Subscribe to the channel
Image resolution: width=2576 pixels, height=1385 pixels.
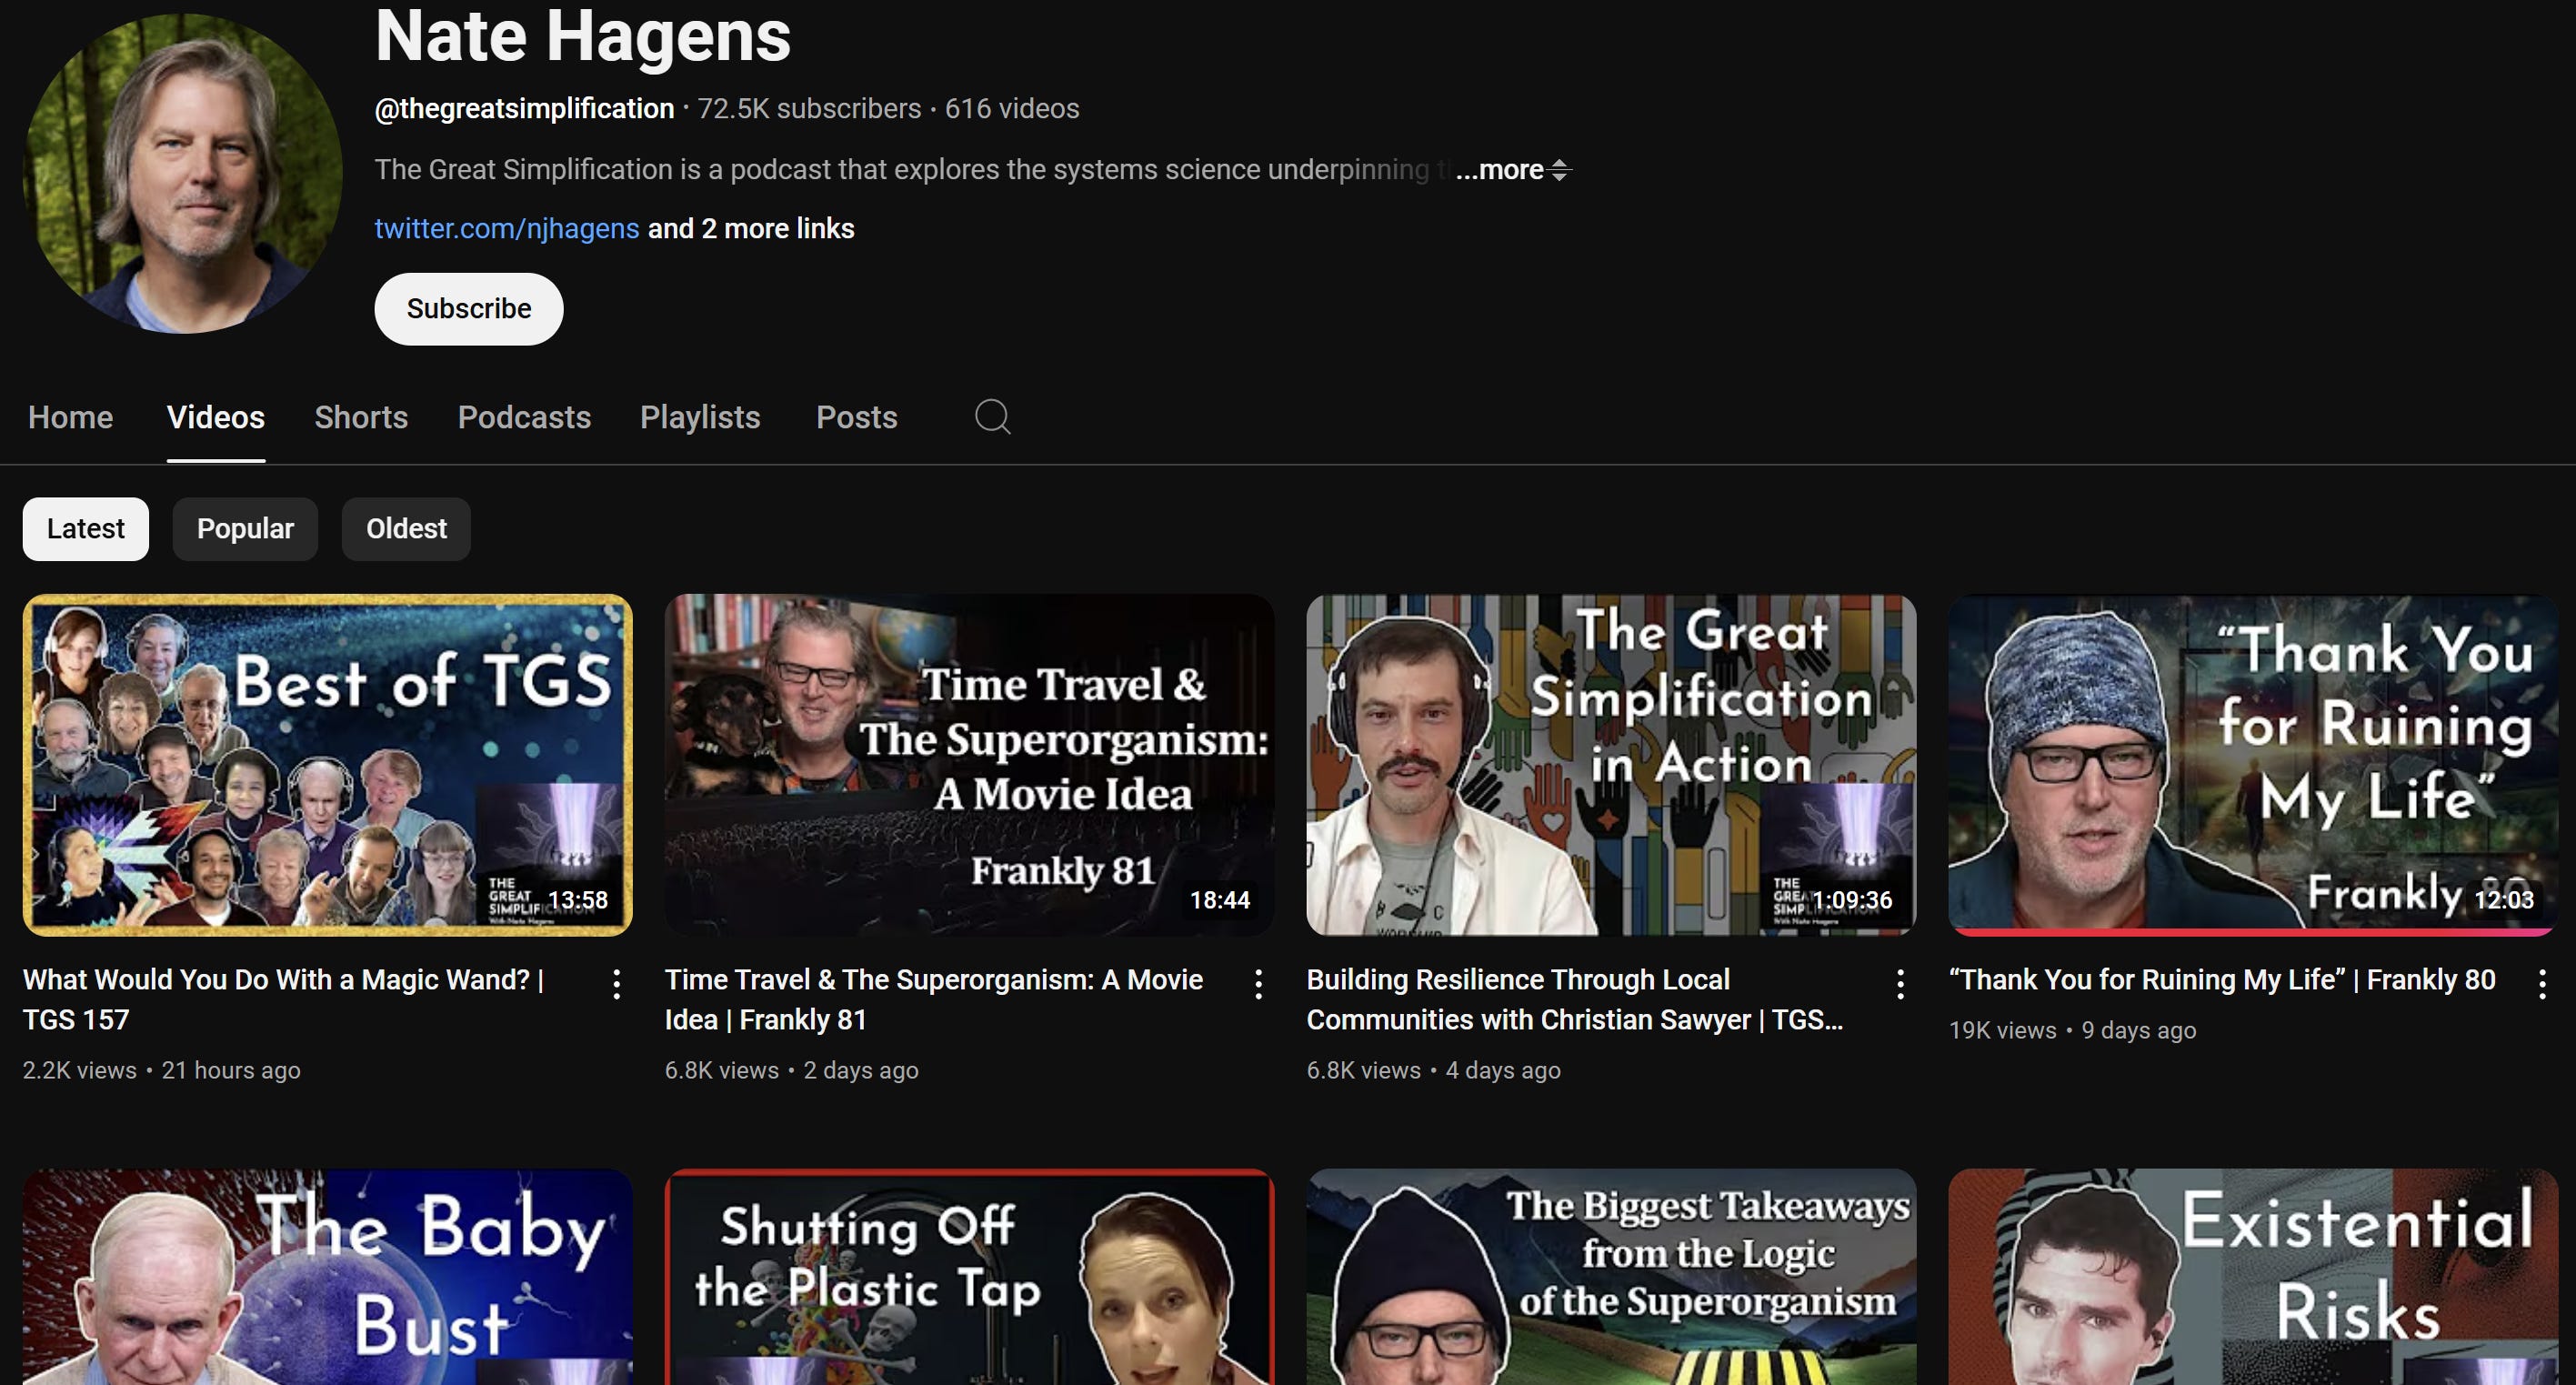(469, 309)
